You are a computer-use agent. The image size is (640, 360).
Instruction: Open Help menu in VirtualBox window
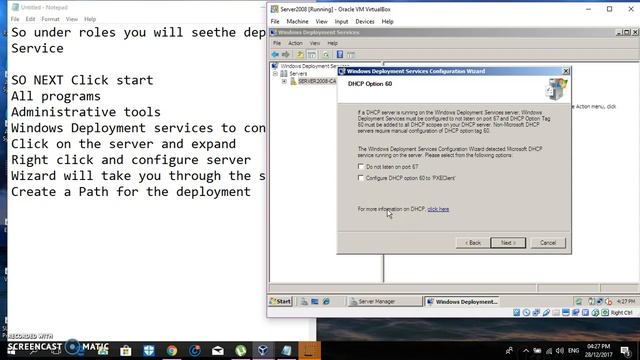click(x=387, y=22)
